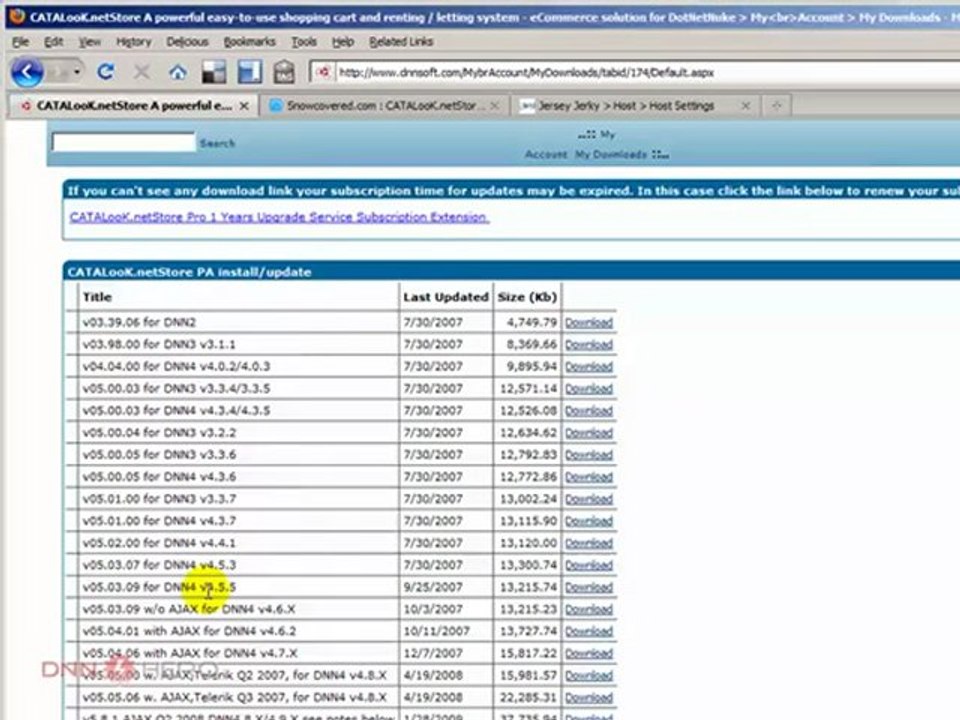The image size is (960, 720).
Task: Open the Edit menu
Action: (x=53, y=42)
